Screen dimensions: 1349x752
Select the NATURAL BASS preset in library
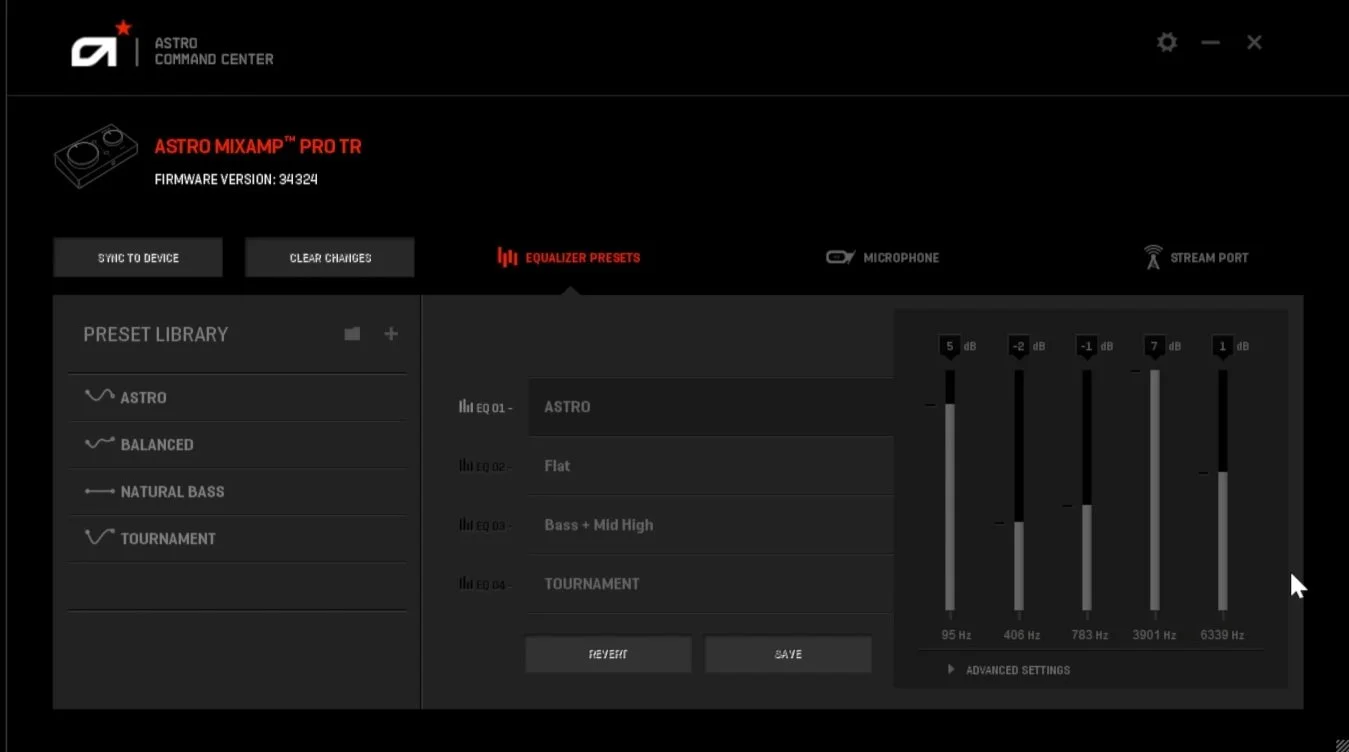pyautogui.click(x=237, y=491)
